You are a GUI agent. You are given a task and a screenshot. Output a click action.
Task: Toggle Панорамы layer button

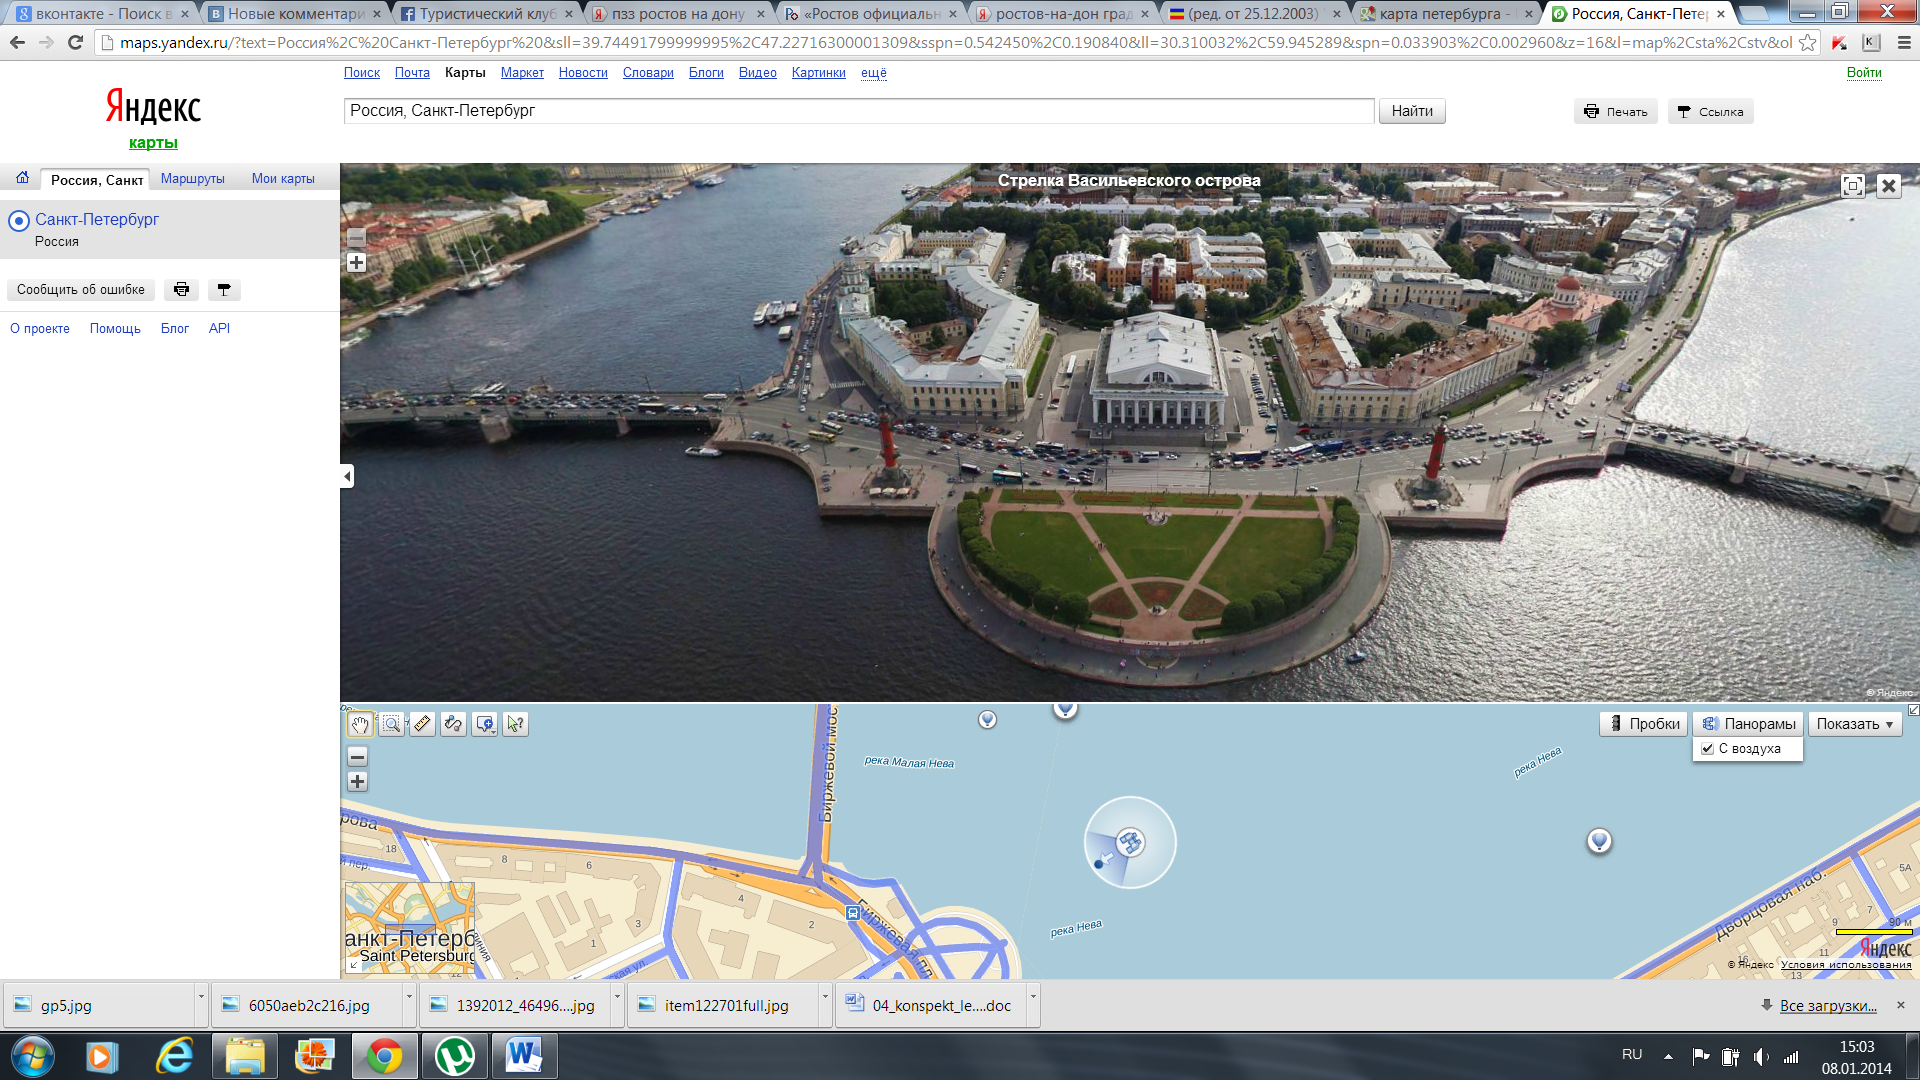tap(1749, 724)
